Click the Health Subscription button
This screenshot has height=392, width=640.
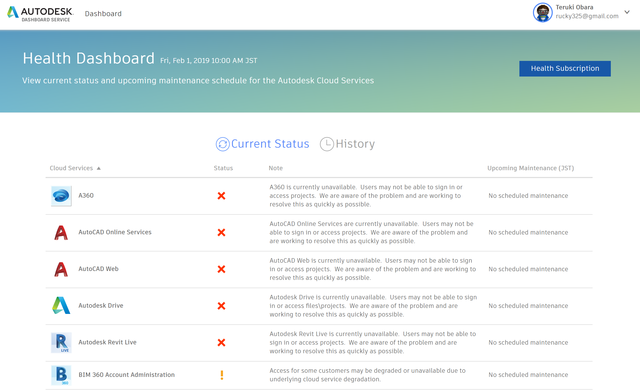[x=565, y=69]
